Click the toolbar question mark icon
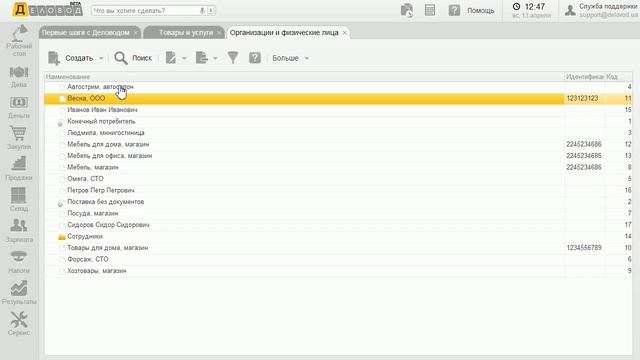The height and width of the screenshot is (360, 640). click(255, 58)
